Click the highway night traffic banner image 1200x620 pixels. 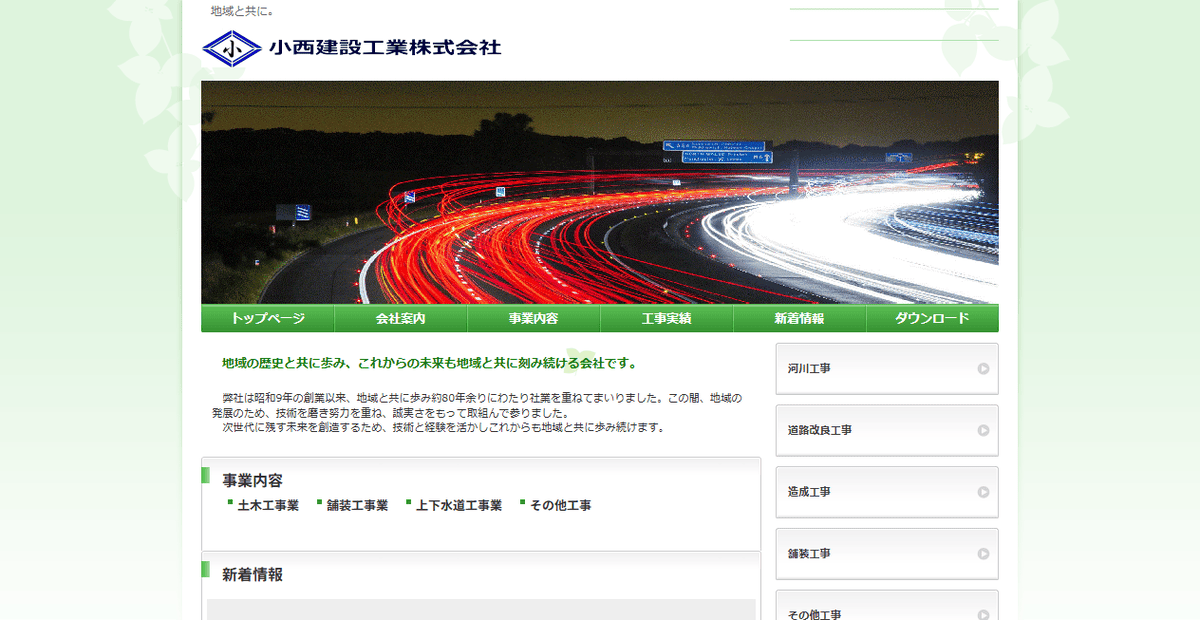pos(600,192)
